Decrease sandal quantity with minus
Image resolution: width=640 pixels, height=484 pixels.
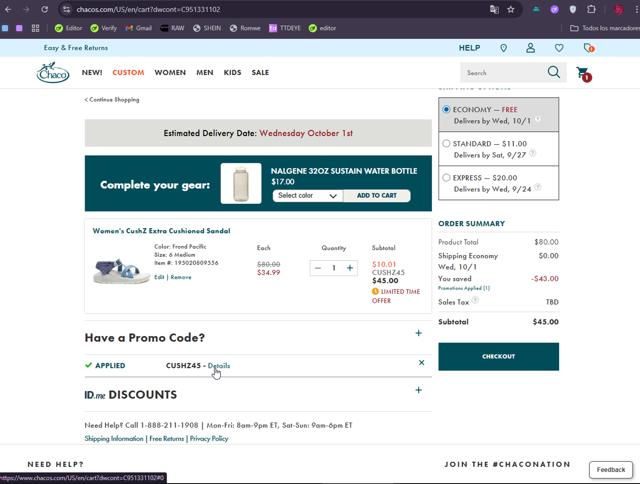318,268
